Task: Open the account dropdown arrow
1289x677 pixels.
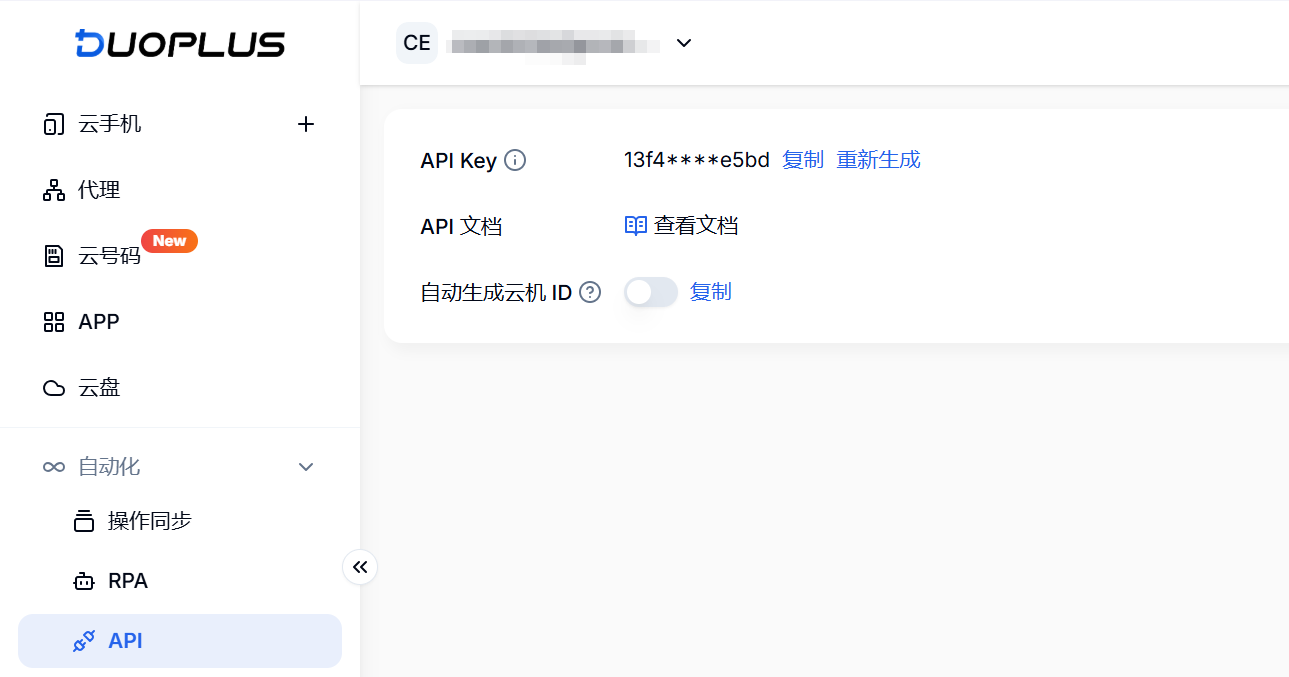Action: (684, 43)
